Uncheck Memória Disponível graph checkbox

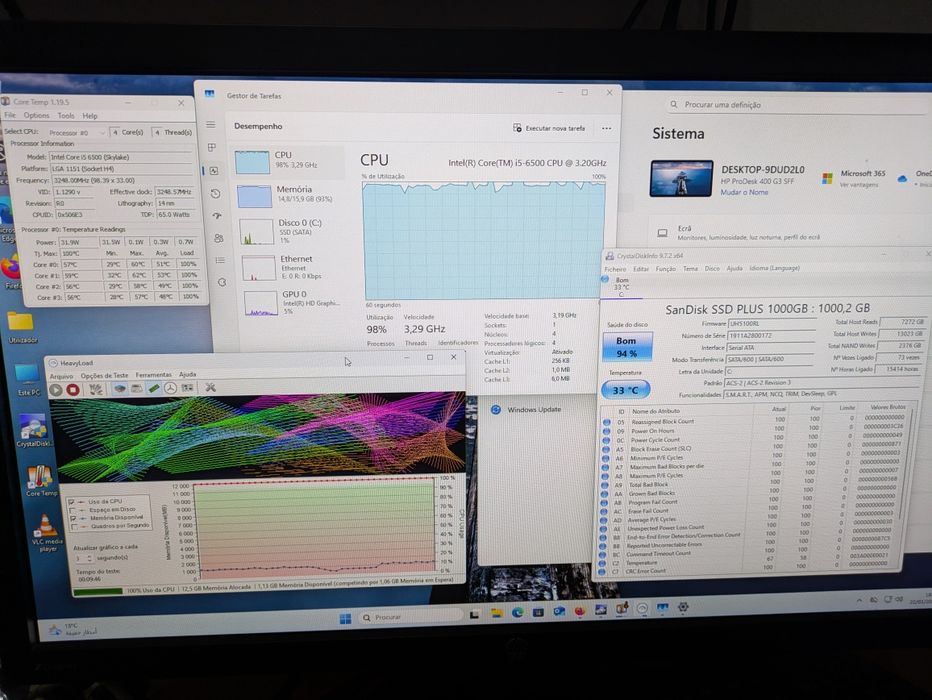pos(73,518)
